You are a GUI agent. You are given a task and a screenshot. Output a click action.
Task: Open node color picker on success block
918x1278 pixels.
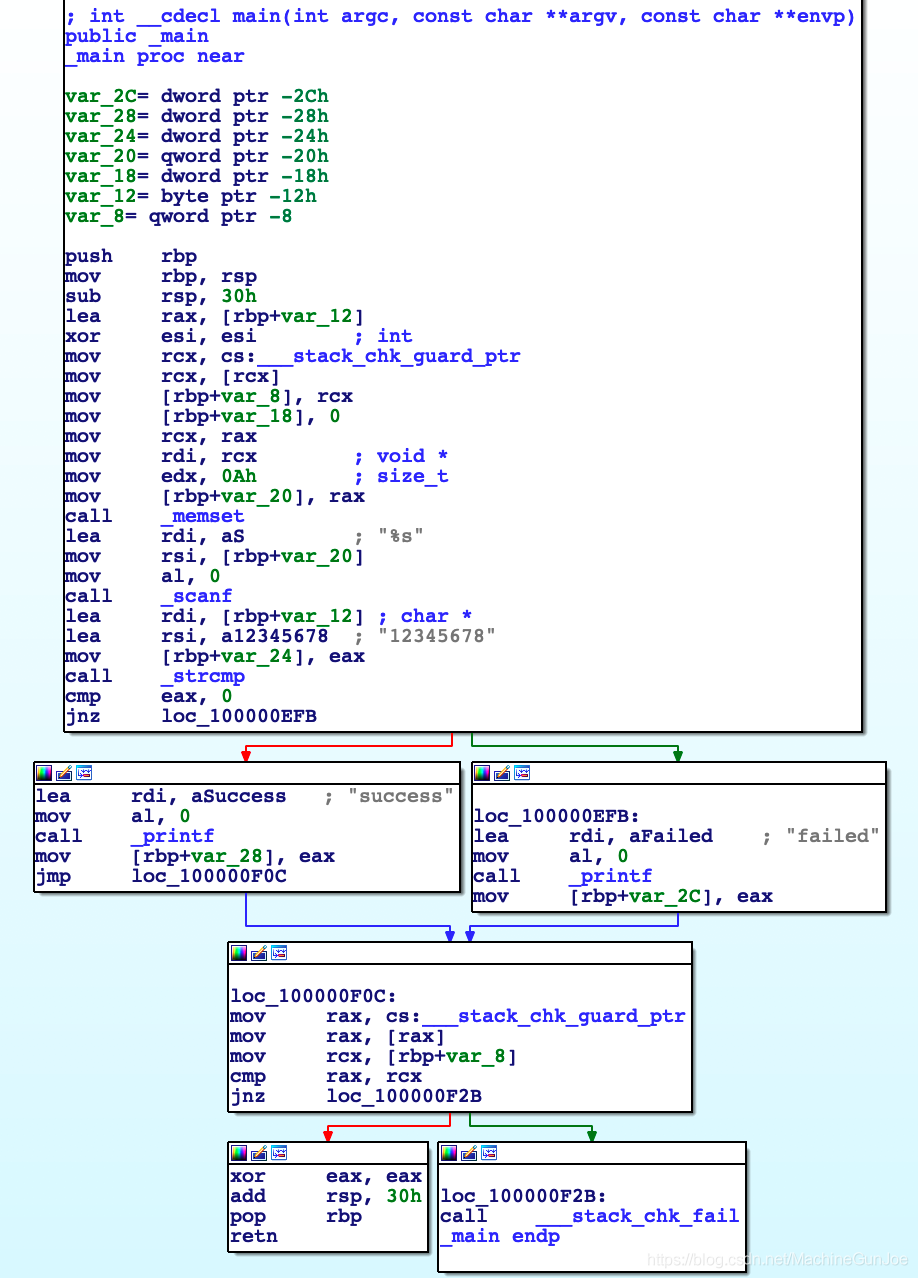coord(44,773)
